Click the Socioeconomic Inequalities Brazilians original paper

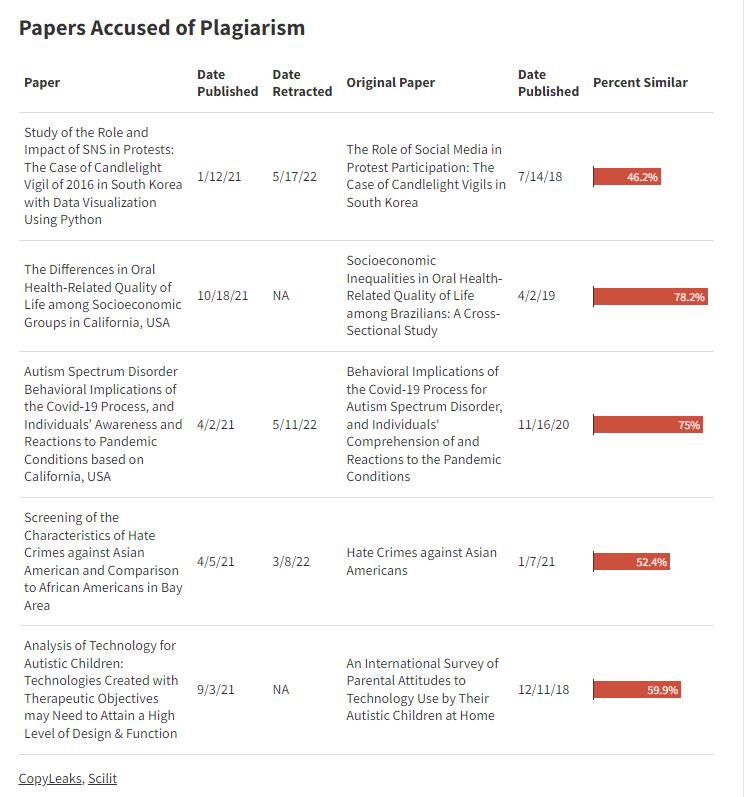pos(425,296)
